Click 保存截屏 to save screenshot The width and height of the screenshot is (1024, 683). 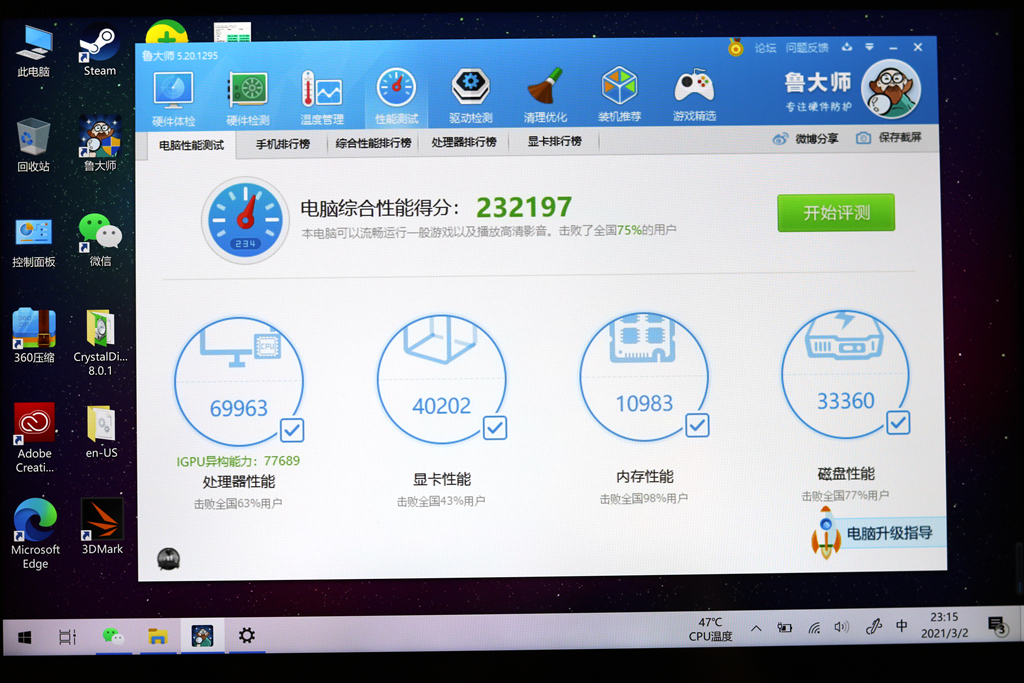click(x=889, y=138)
